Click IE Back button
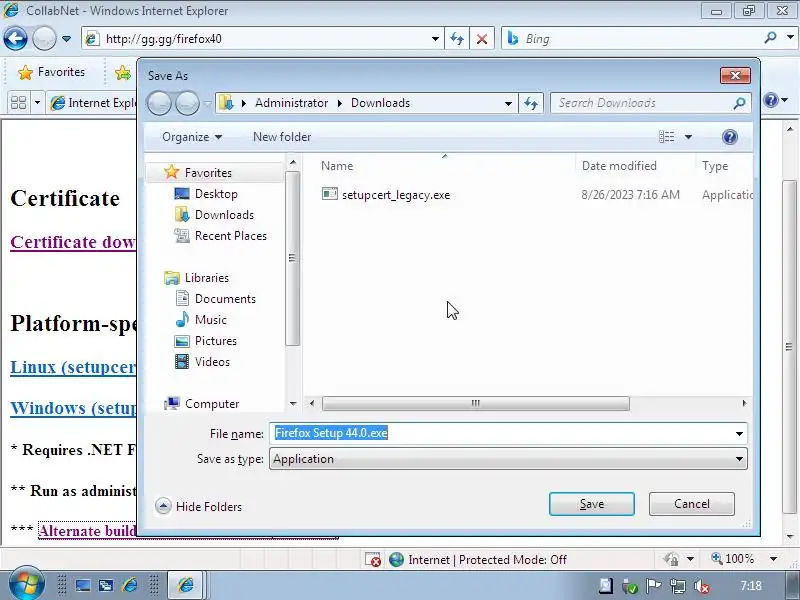This screenshot has width=800, height=600. tap(15, 38)
